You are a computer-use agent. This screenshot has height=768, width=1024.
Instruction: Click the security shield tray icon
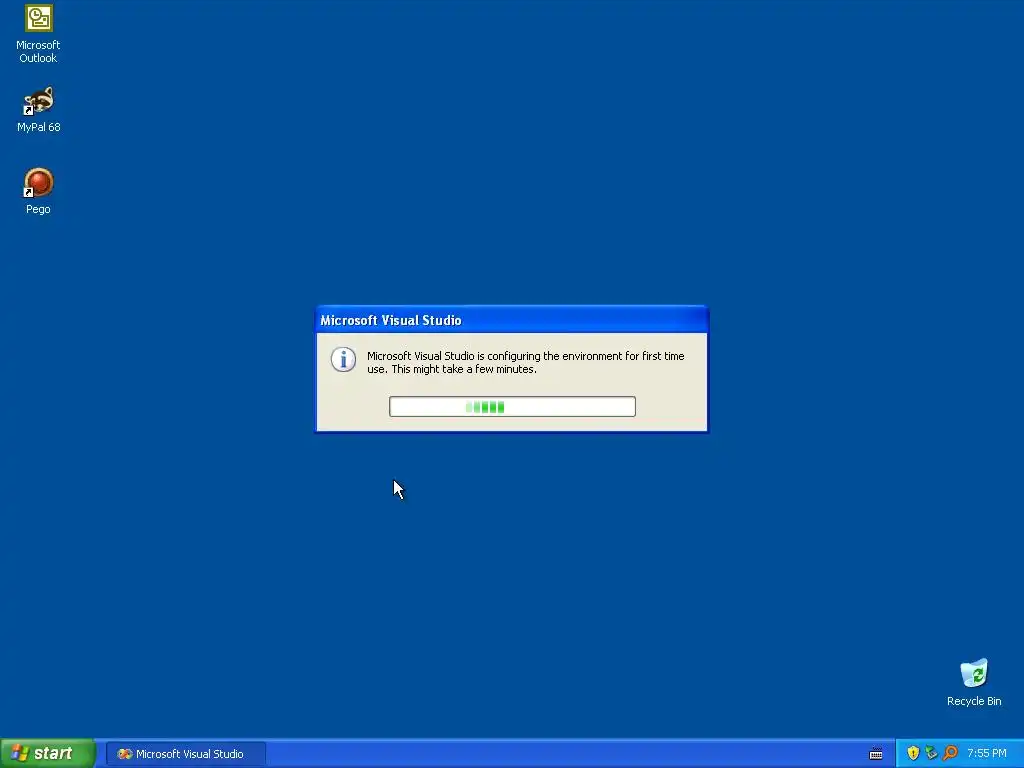tap(913, 753)
